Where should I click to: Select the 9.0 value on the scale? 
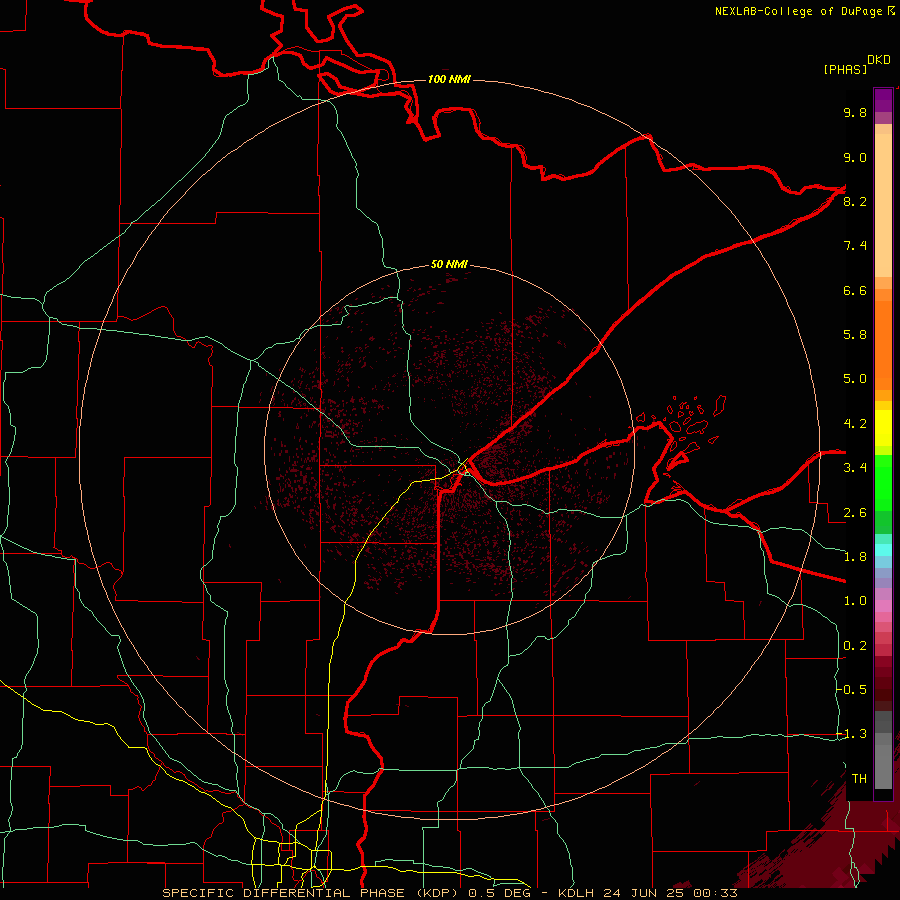855,157
